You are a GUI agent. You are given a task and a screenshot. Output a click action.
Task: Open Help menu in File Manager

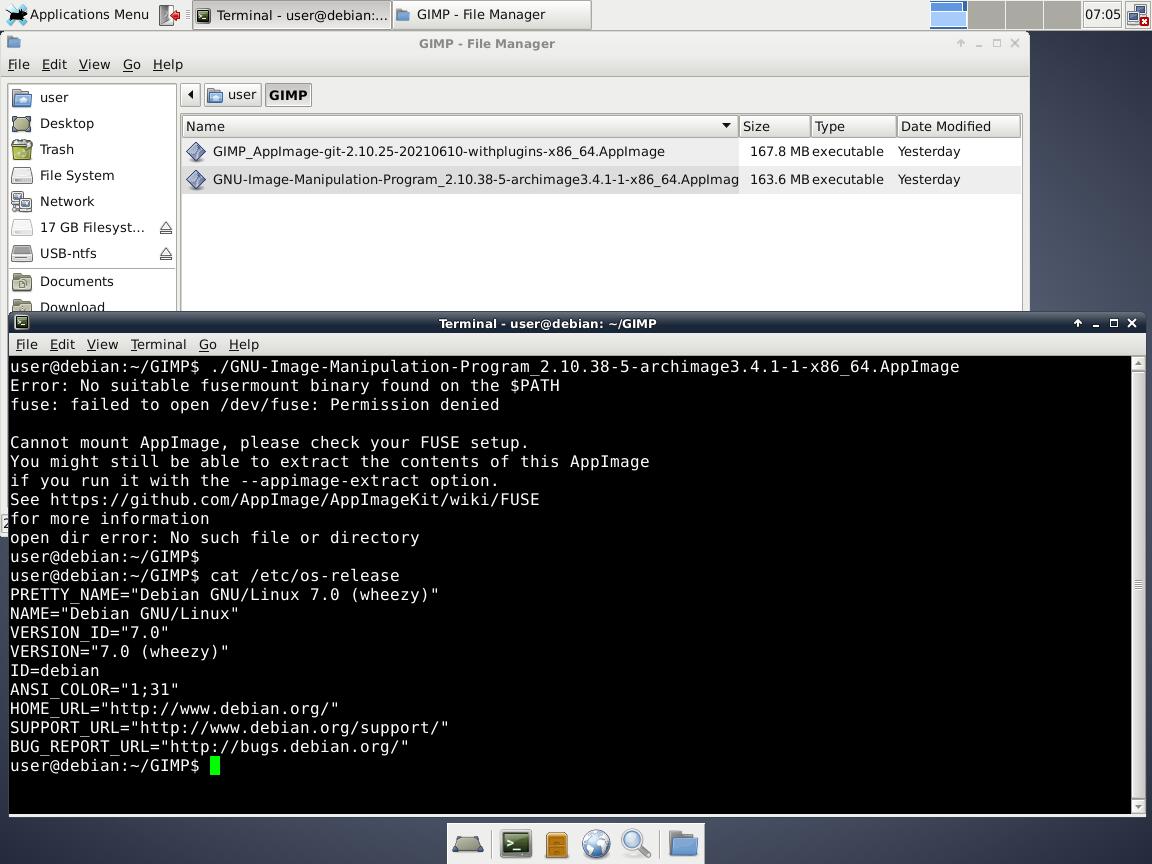click(x=168, y=65)
